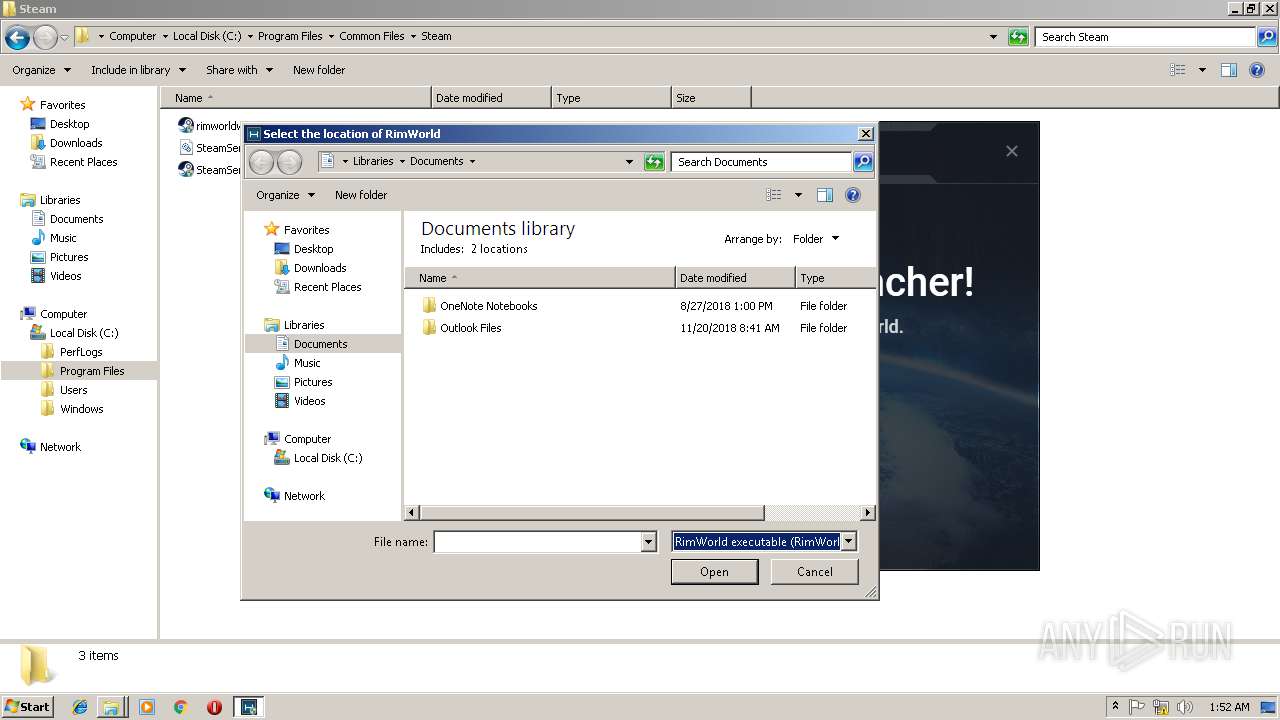Change view icon in the file dialog
The width and height of the screenshot is (1280, 720).
click(x=774, y=195)
